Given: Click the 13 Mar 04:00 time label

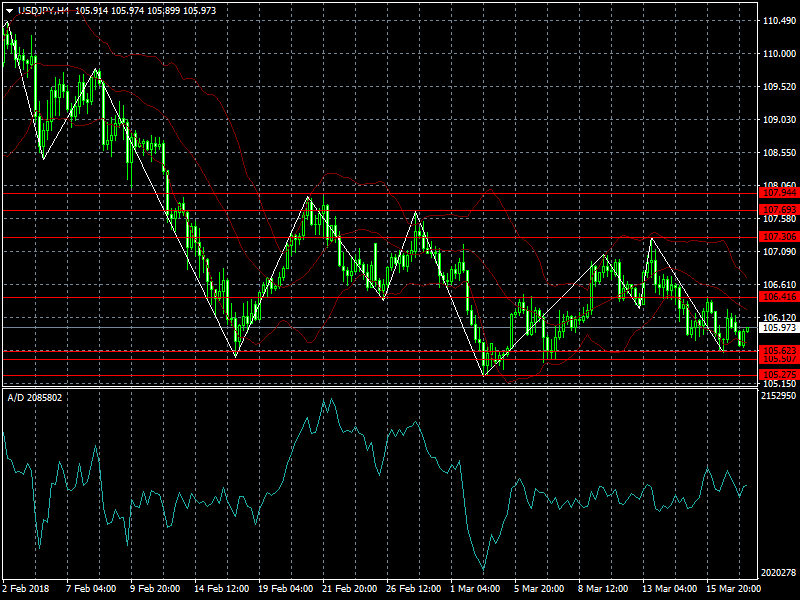Looking at the screenshot, I should 669,589.
